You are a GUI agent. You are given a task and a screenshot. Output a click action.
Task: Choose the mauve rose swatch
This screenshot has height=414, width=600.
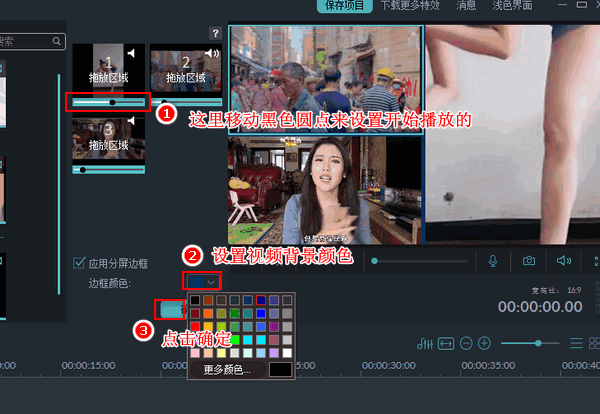pos(274,340)
